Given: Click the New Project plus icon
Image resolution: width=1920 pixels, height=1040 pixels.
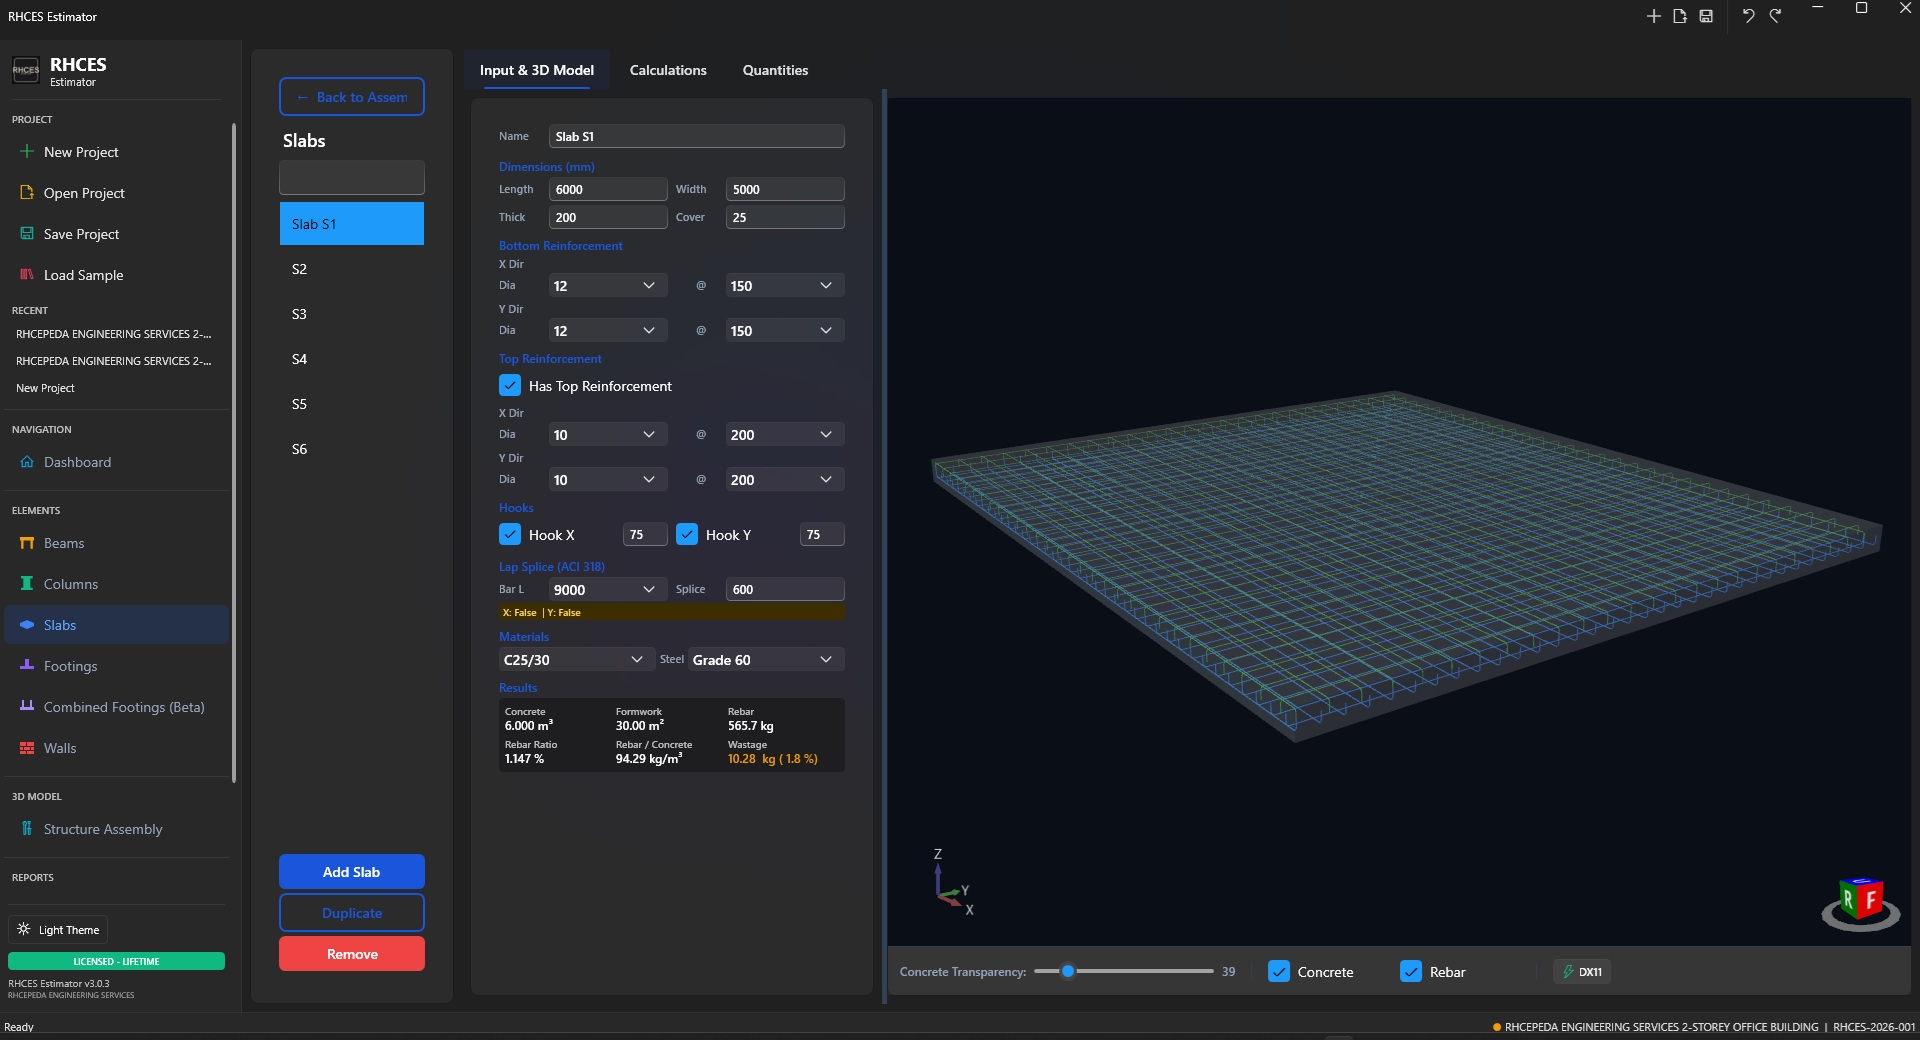Looking at the screenshot, I should (x=27, y=152).
